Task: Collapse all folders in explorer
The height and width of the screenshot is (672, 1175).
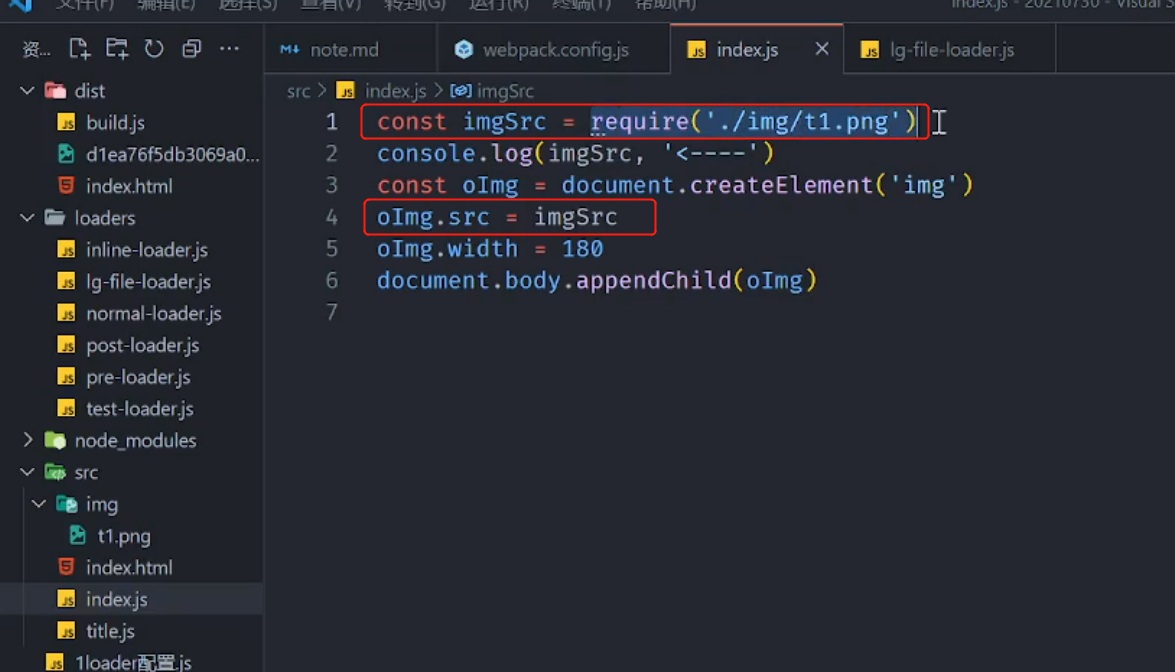Action: (x=191, y=49)
